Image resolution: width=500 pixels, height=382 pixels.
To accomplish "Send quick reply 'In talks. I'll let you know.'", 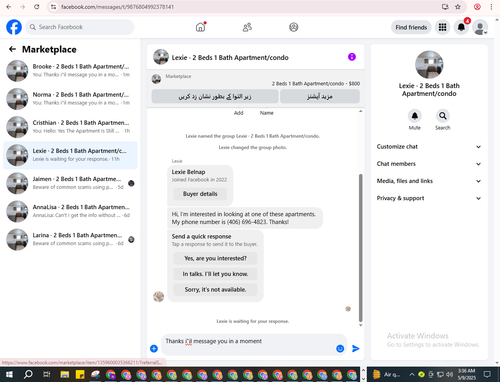I will click(x=215, y=274).
